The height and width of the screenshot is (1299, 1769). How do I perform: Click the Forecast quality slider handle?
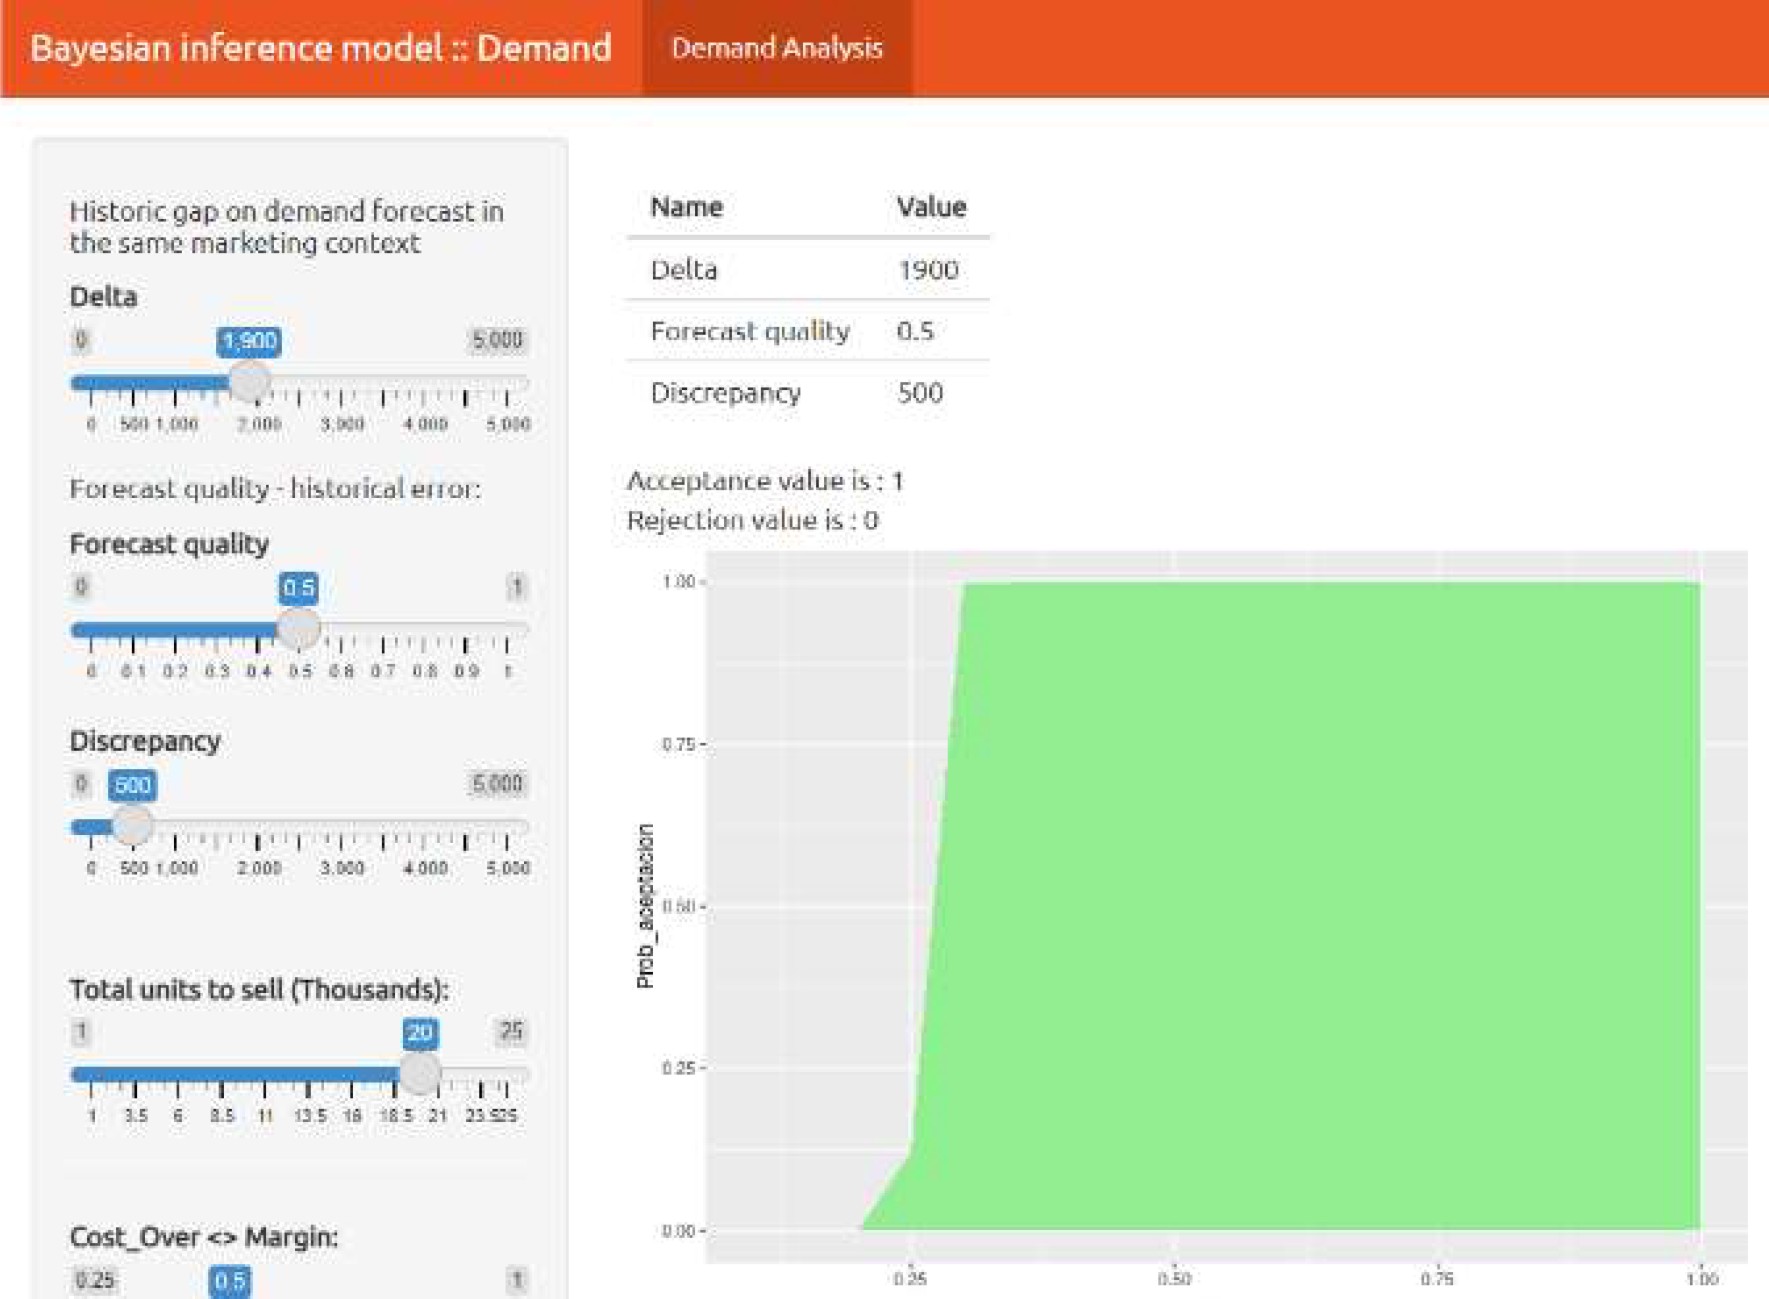click(x=298, y=628)
